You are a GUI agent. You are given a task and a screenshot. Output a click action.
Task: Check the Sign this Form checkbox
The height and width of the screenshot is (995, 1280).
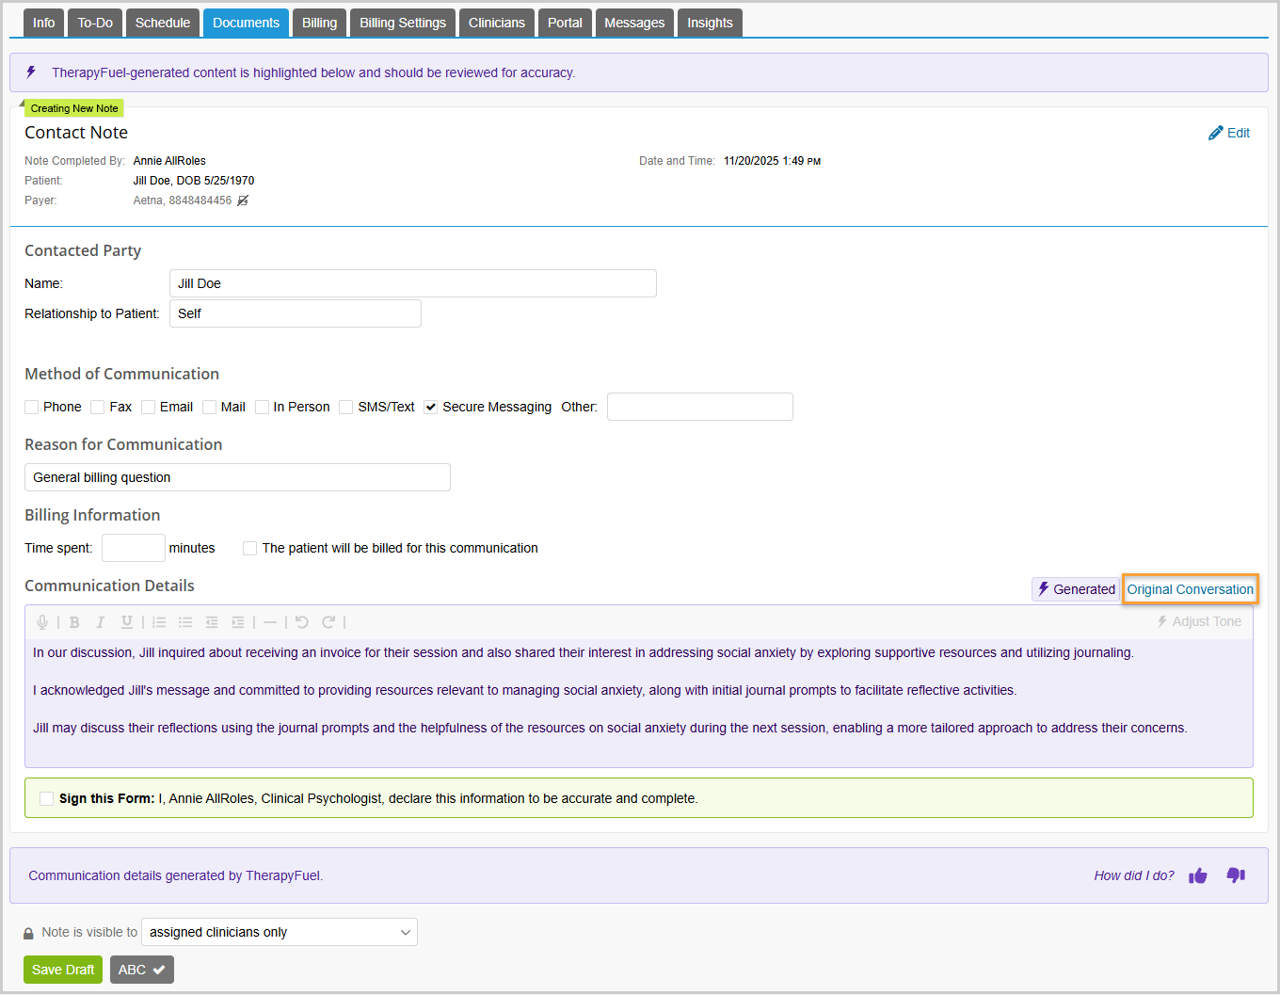pyautogui.click(x=47, y=799)
